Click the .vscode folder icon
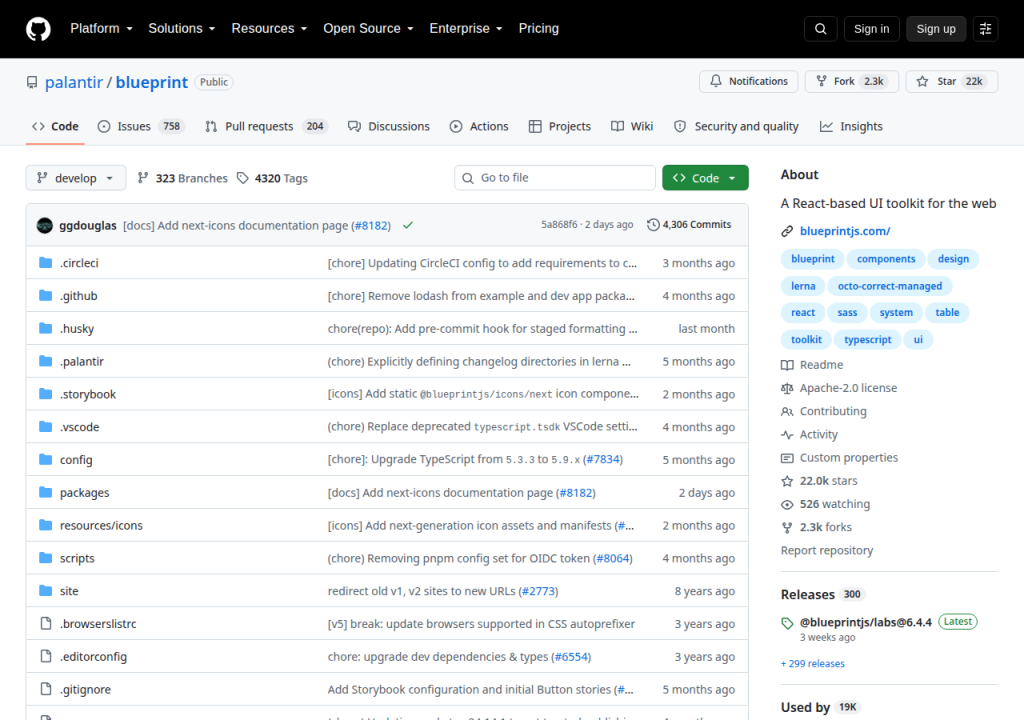 pos(45,427)
